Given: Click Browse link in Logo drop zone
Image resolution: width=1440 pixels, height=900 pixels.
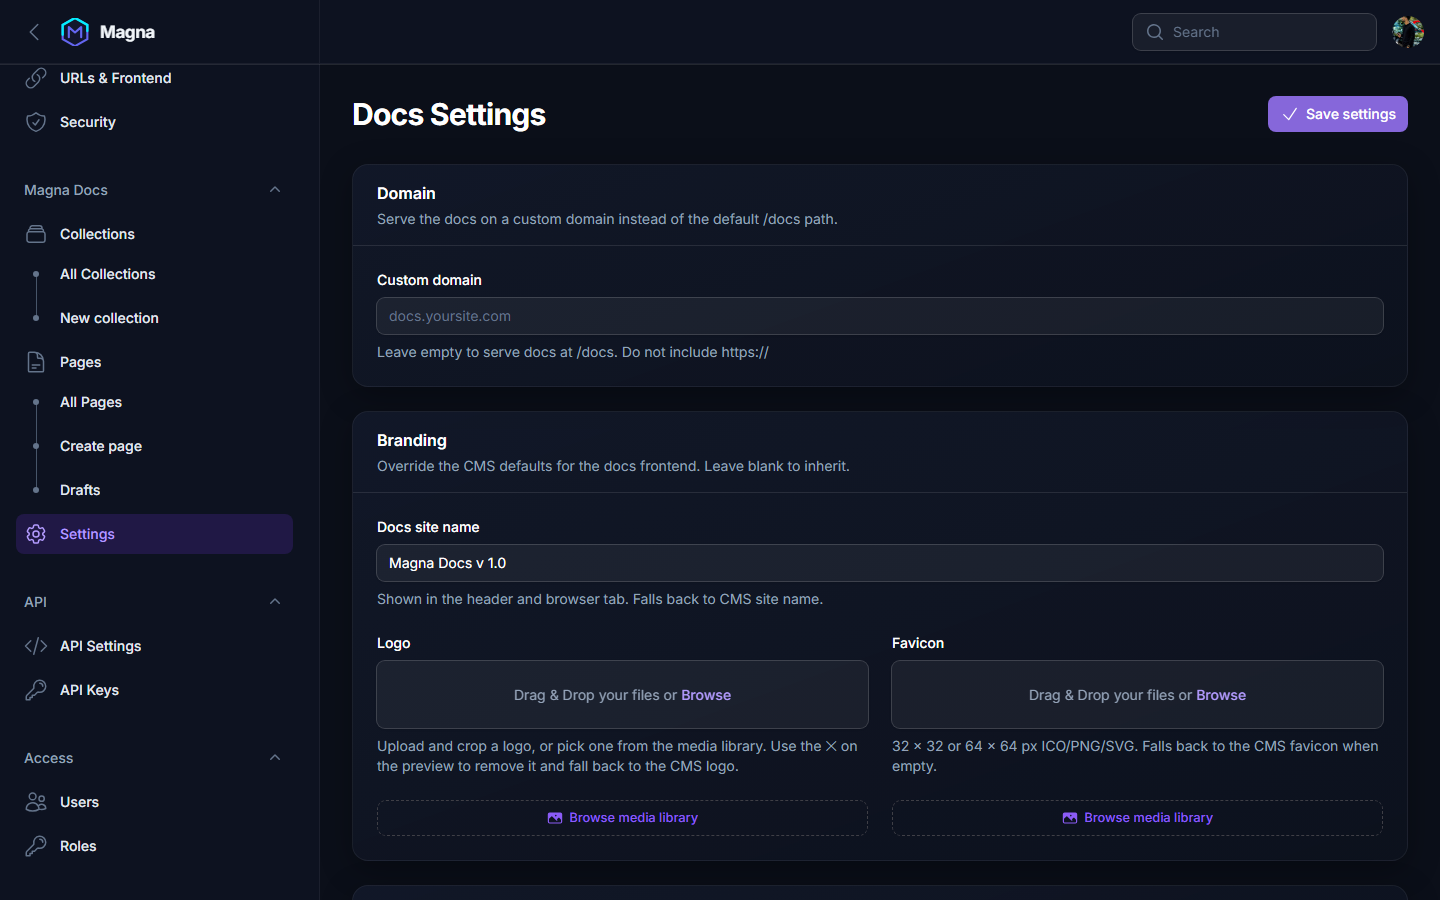Looking at the screenshot, I should pyautogui.click(x=706, y=695).
